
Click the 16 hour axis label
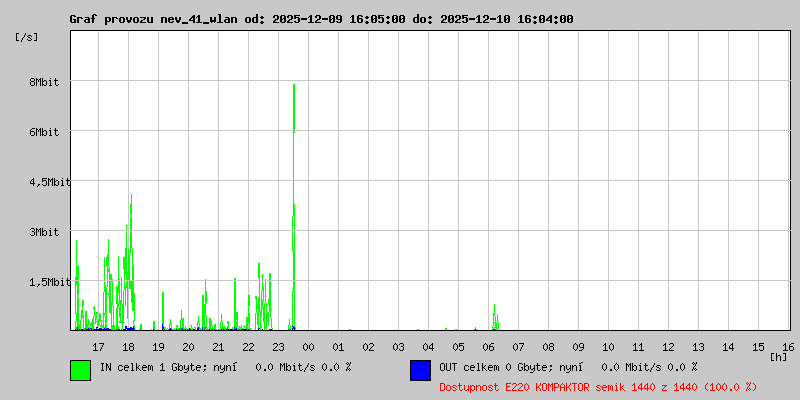tap(788, 347)
